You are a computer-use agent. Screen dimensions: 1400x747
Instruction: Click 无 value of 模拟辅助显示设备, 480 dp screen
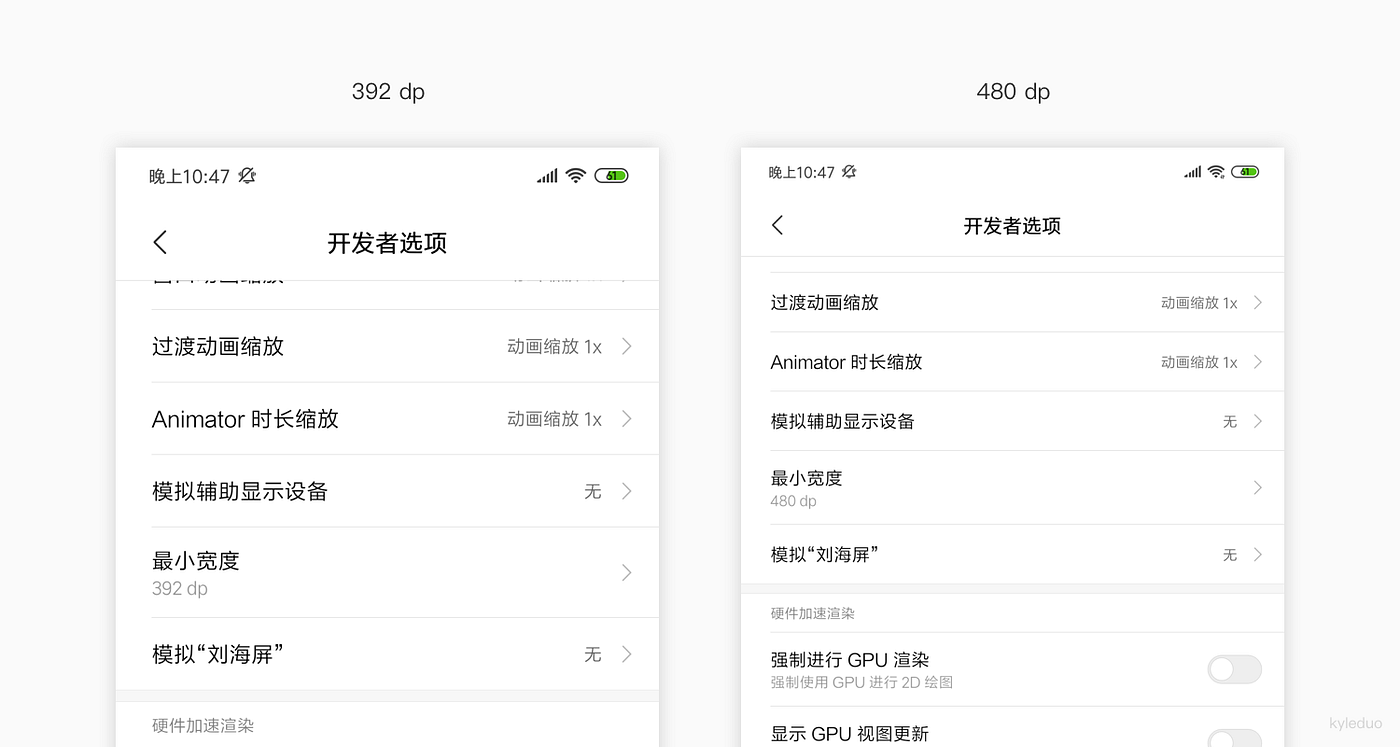tap(1230, 422)
